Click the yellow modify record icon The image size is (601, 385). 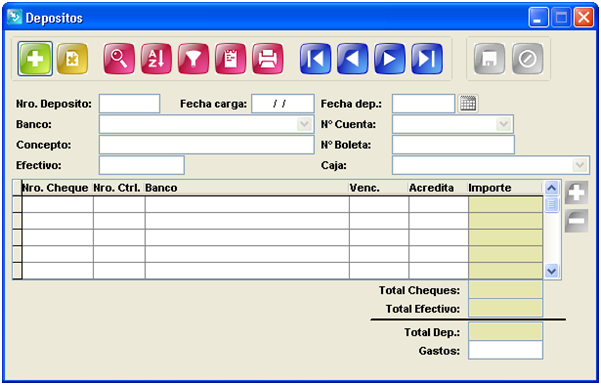coord(72,59)
